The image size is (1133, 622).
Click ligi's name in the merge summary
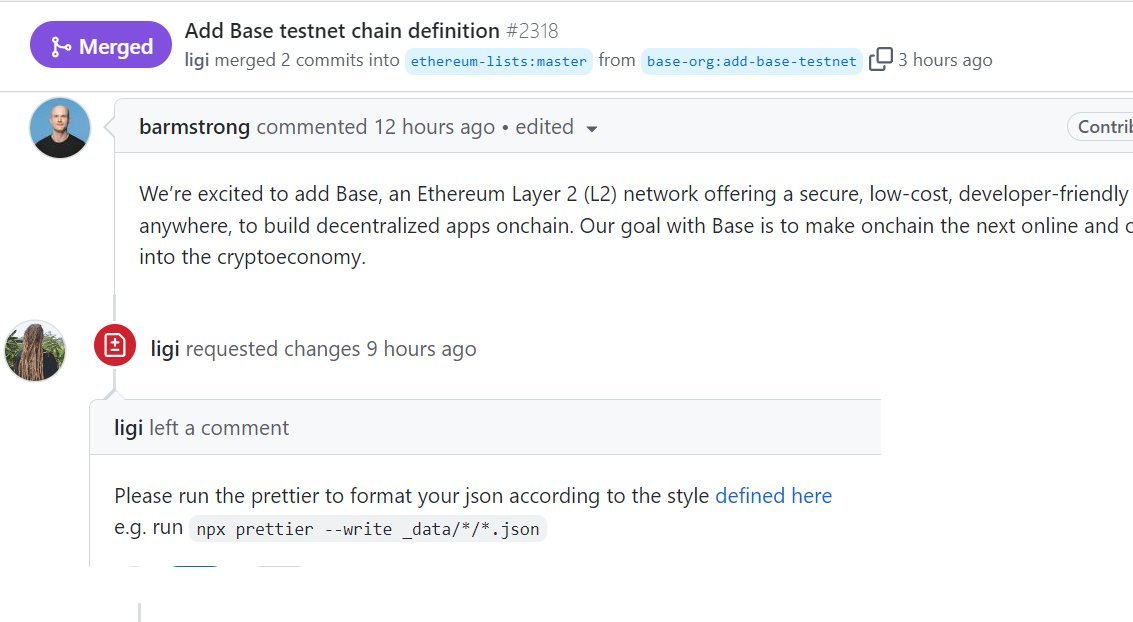(x=197, y=60)
